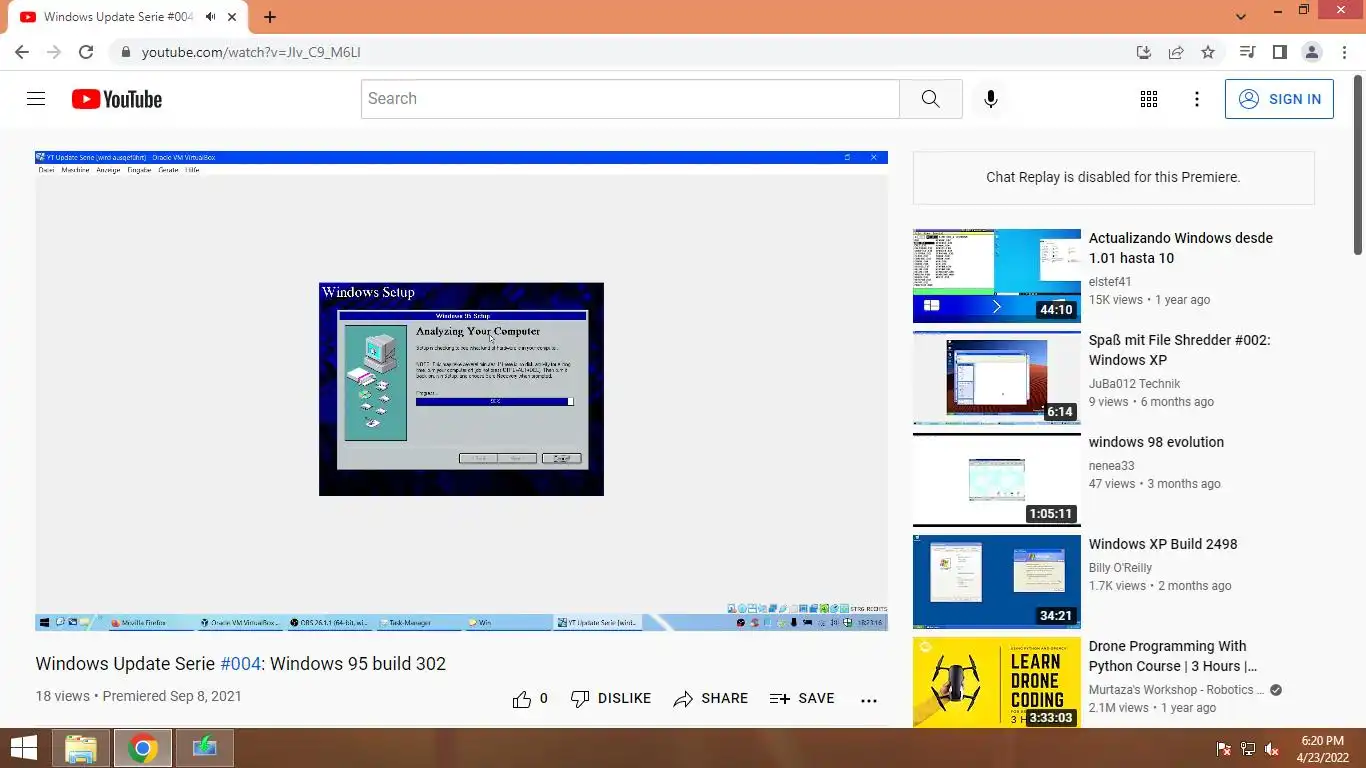The image size is (1366, 768).
Task: Click the address bar URL
Action: [251, 52]
